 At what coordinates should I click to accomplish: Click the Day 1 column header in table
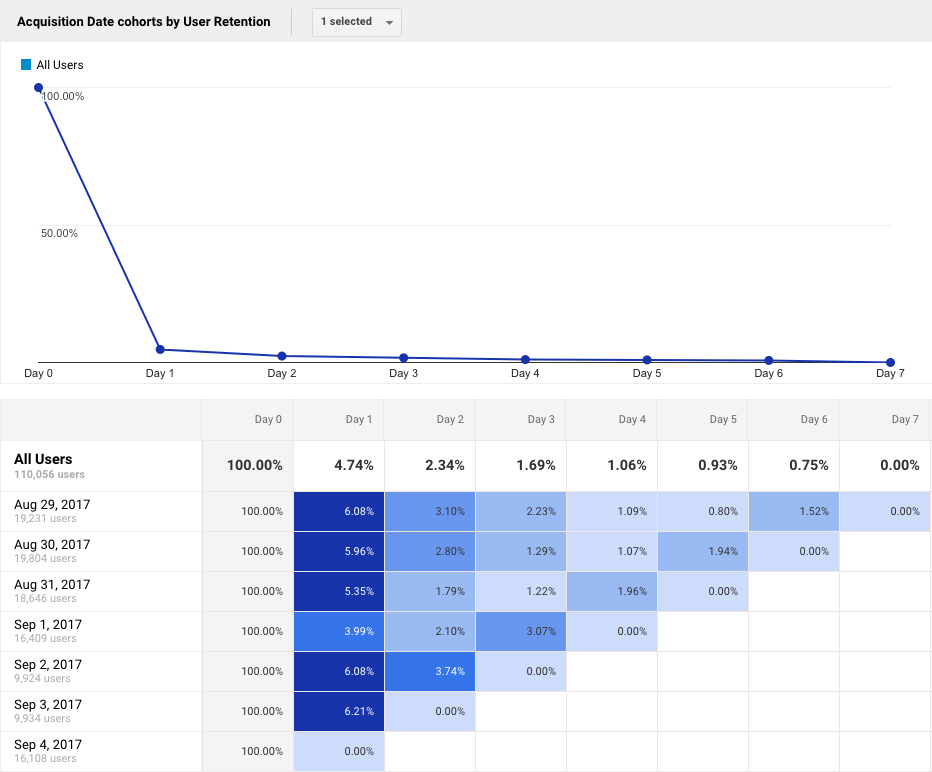tap(338, 420)
